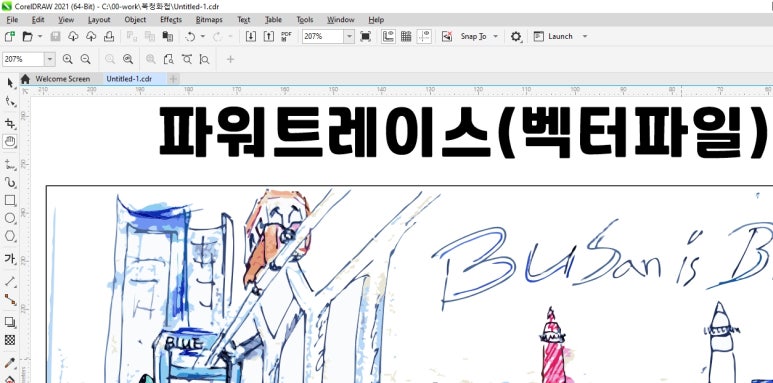Click the Export icon
The height and width of the screenshot is (383, 773).
coord(269,36)
